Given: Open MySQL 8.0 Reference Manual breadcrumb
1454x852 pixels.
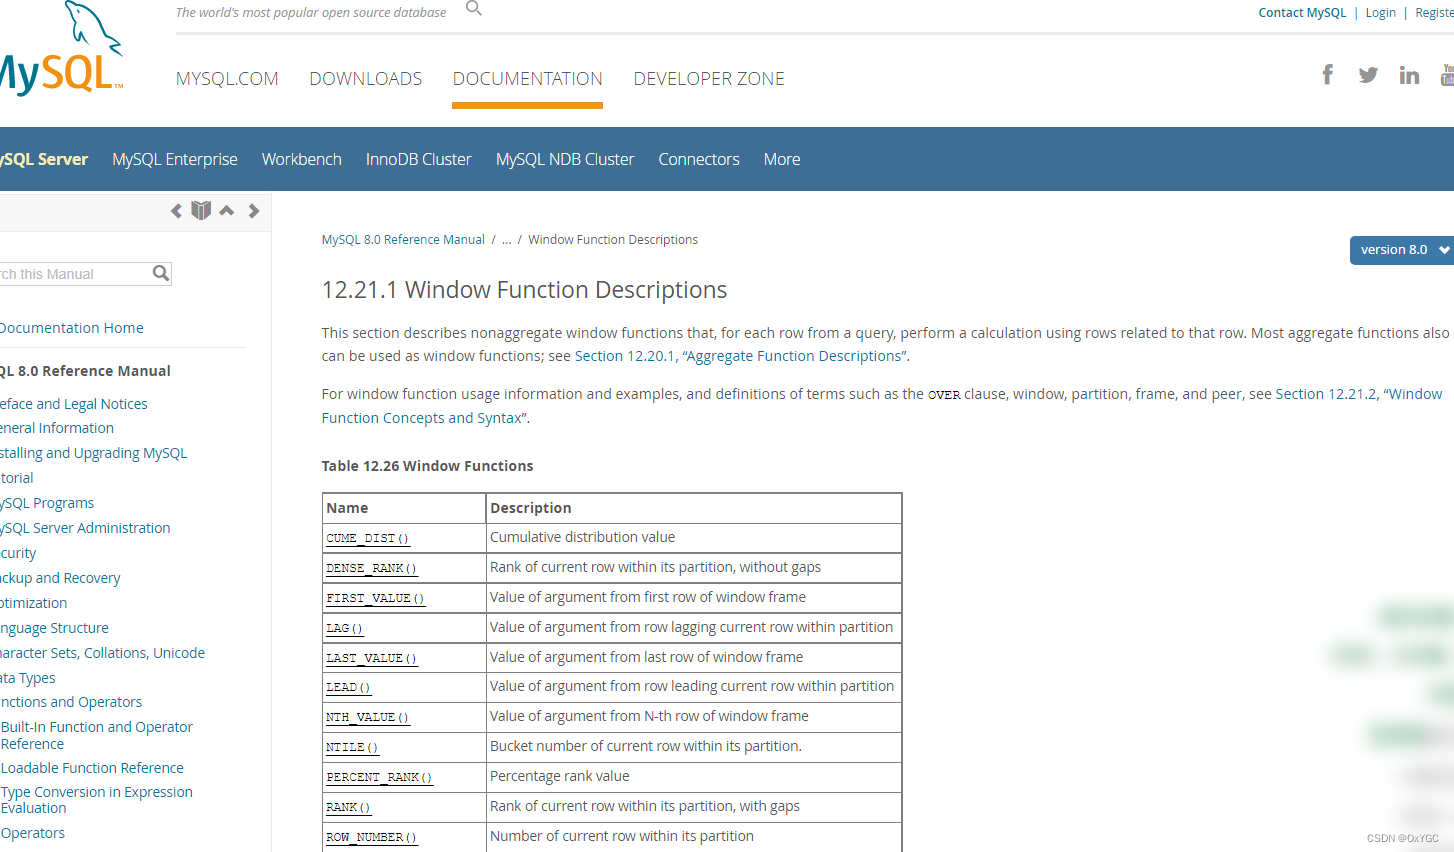Looking at the screenshot, I should coord(403,240).
